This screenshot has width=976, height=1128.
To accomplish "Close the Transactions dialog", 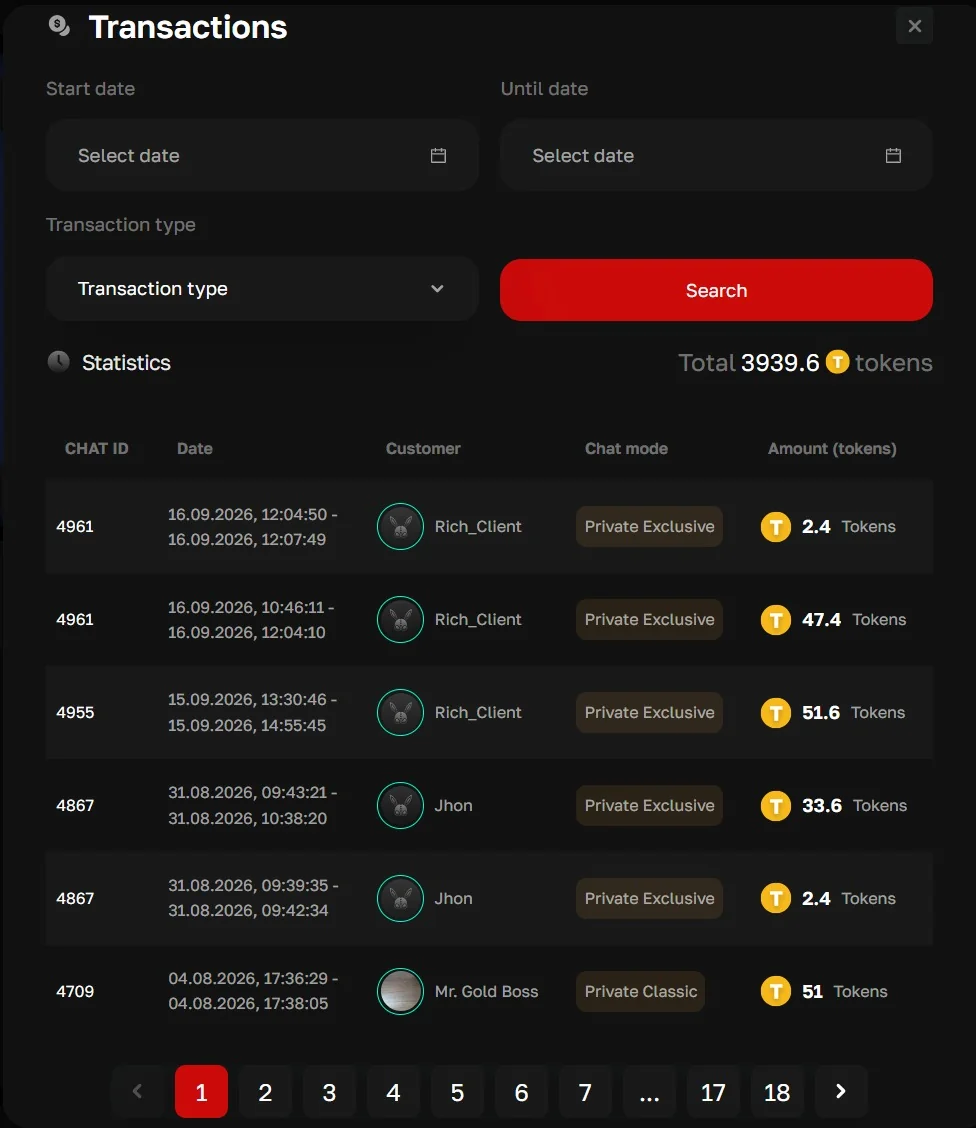I will click(x=914, y=26).
